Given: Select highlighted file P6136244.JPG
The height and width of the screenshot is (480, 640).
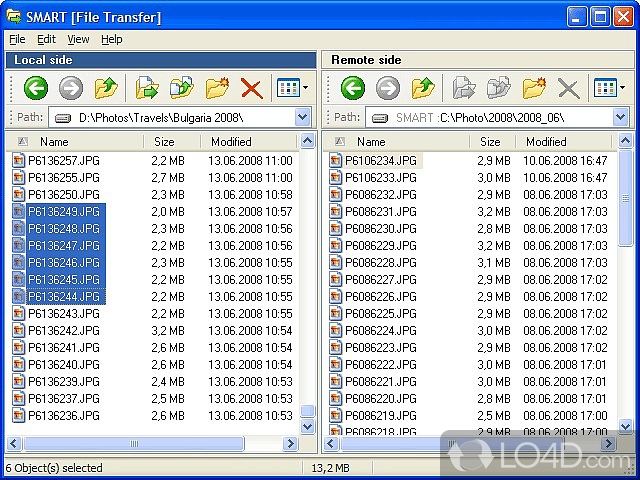Looking at the screenshot, I should [x=64, y=297].
